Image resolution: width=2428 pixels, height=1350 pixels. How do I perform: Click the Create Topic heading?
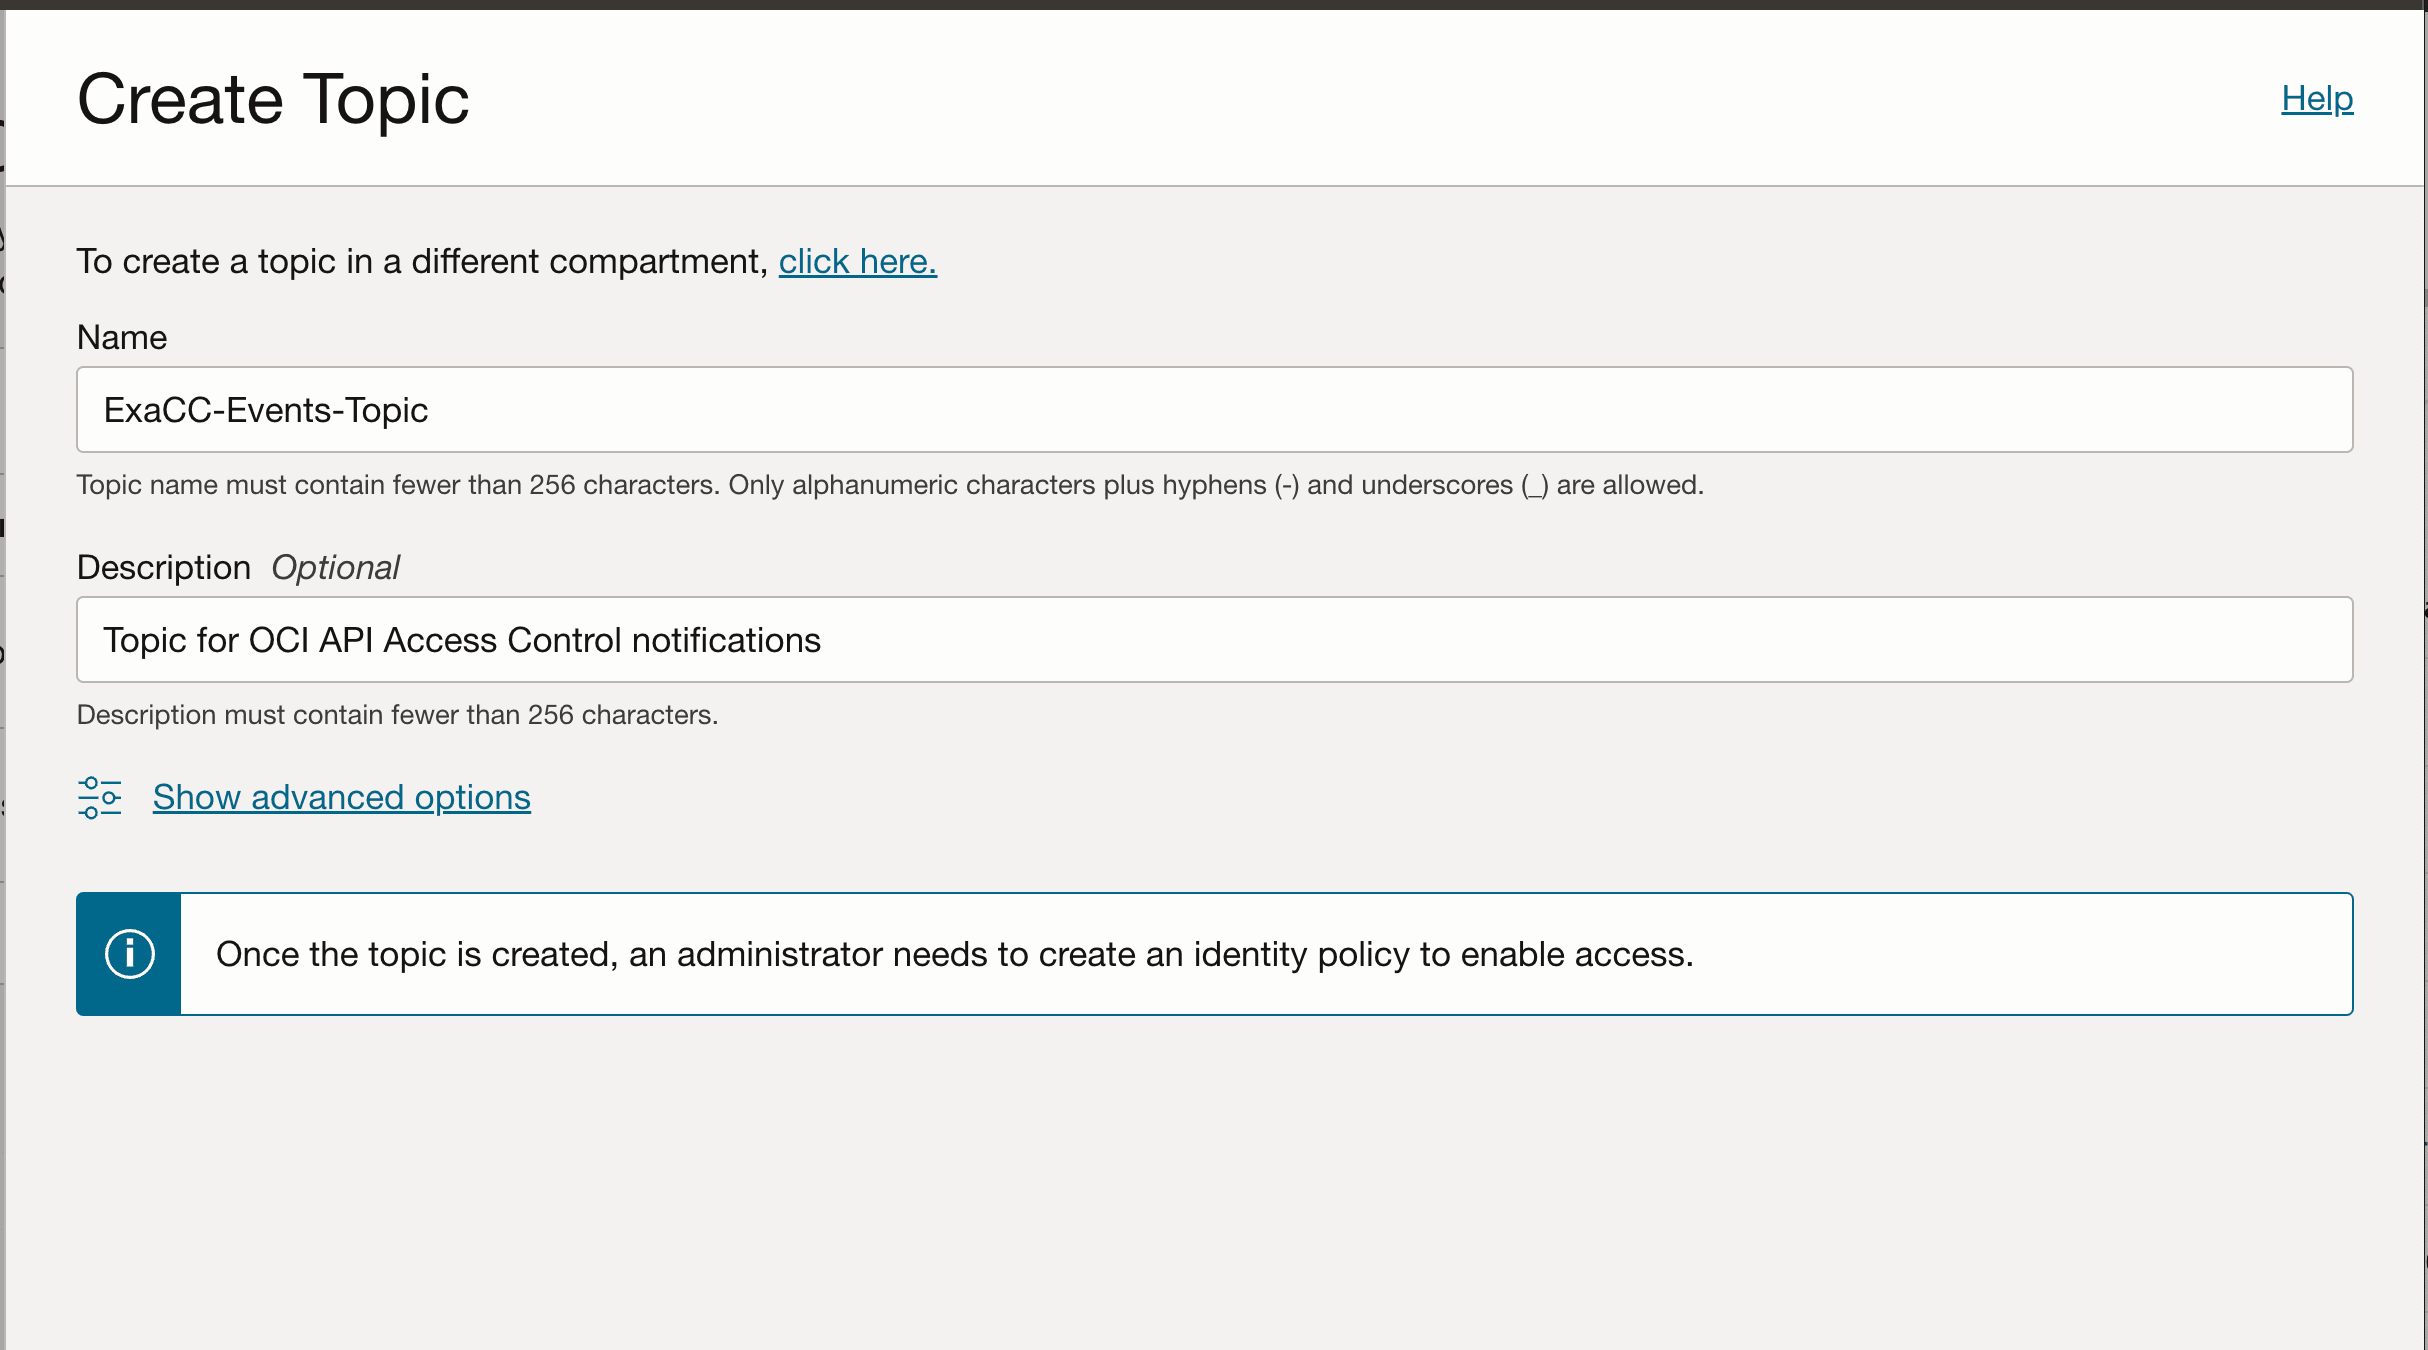click(x=273, y=99)
